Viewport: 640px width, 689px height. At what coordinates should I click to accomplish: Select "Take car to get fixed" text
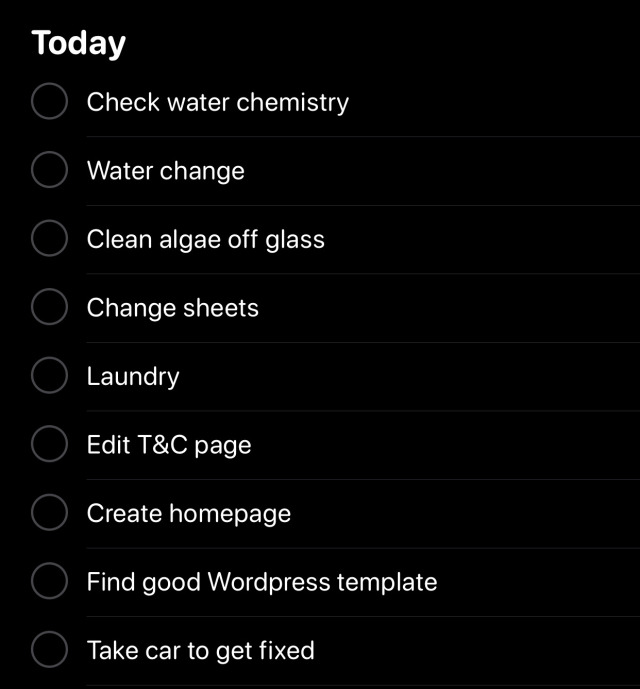tap(201, 651)
